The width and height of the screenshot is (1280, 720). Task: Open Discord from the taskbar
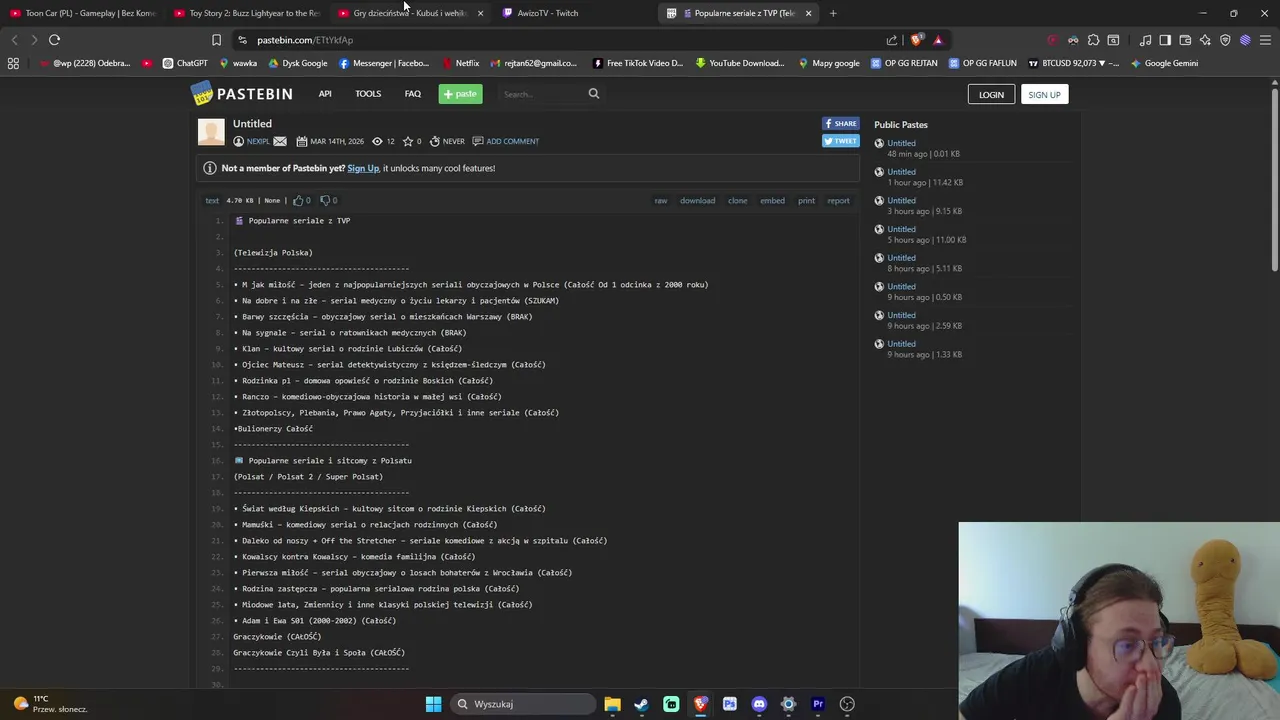pyautogui.click(x=759, y=704)
